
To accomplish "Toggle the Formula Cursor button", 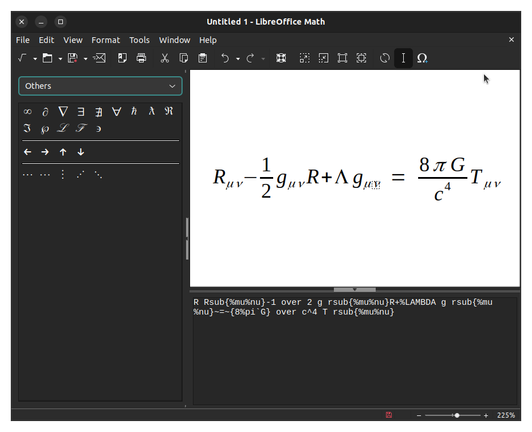I will 403,58.
